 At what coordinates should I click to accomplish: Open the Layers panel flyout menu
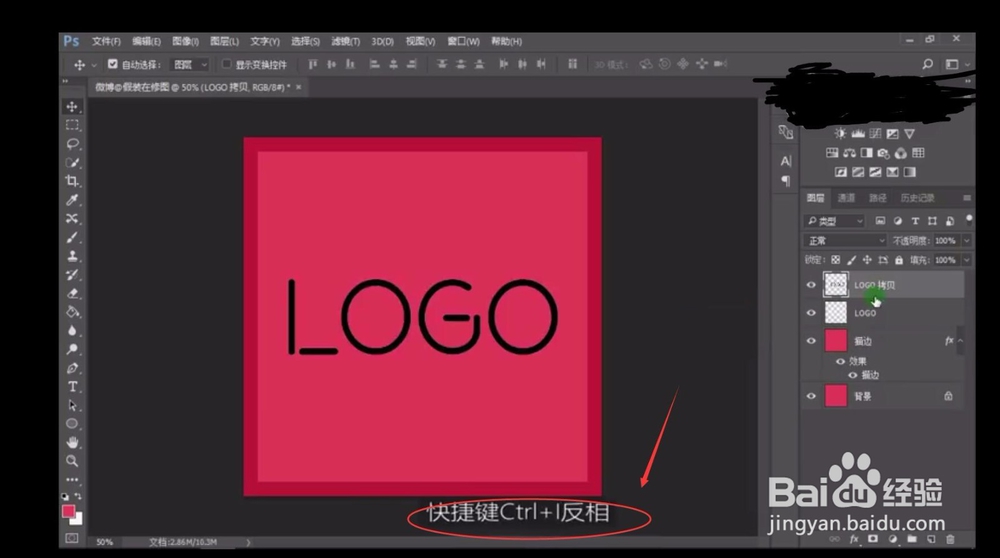(x=967, y=198)
